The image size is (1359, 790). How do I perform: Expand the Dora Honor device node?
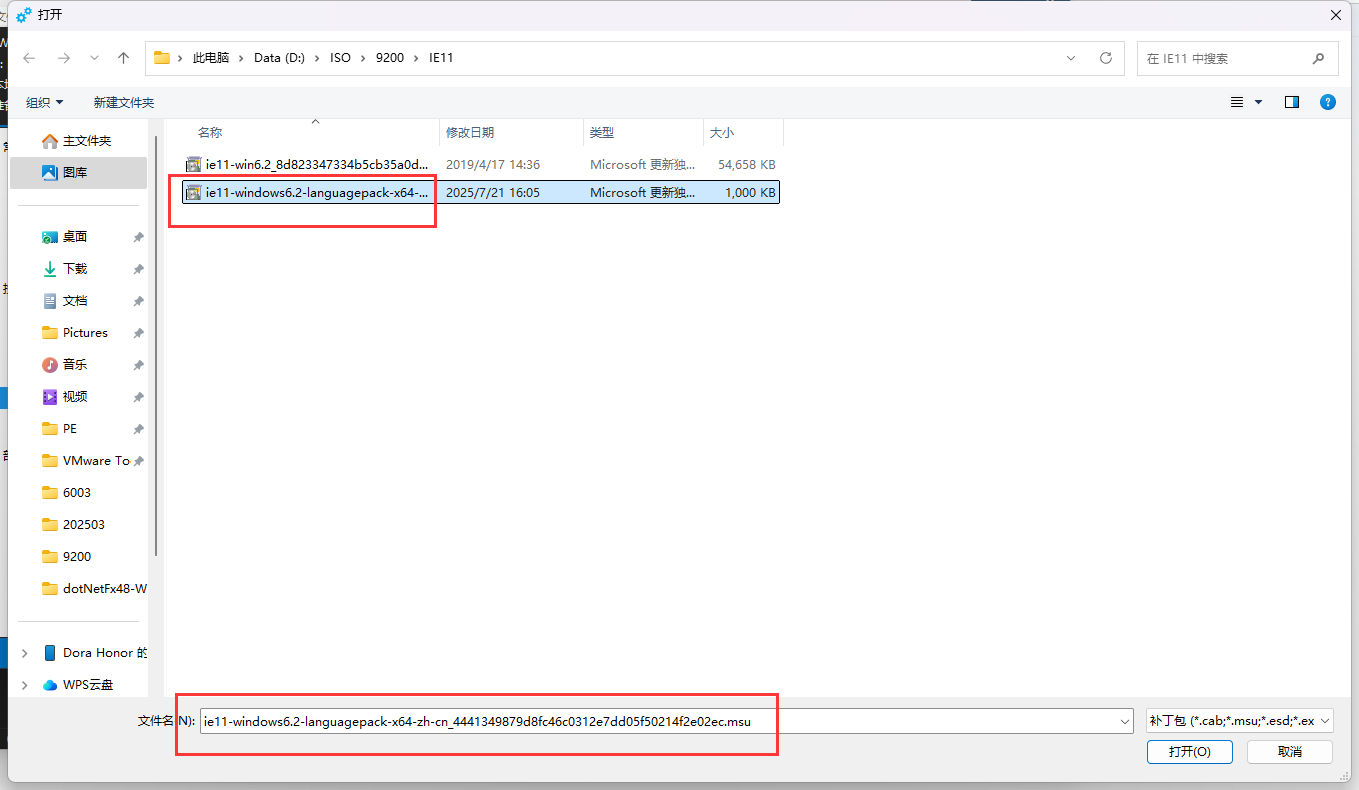click(x=24, y=653)
